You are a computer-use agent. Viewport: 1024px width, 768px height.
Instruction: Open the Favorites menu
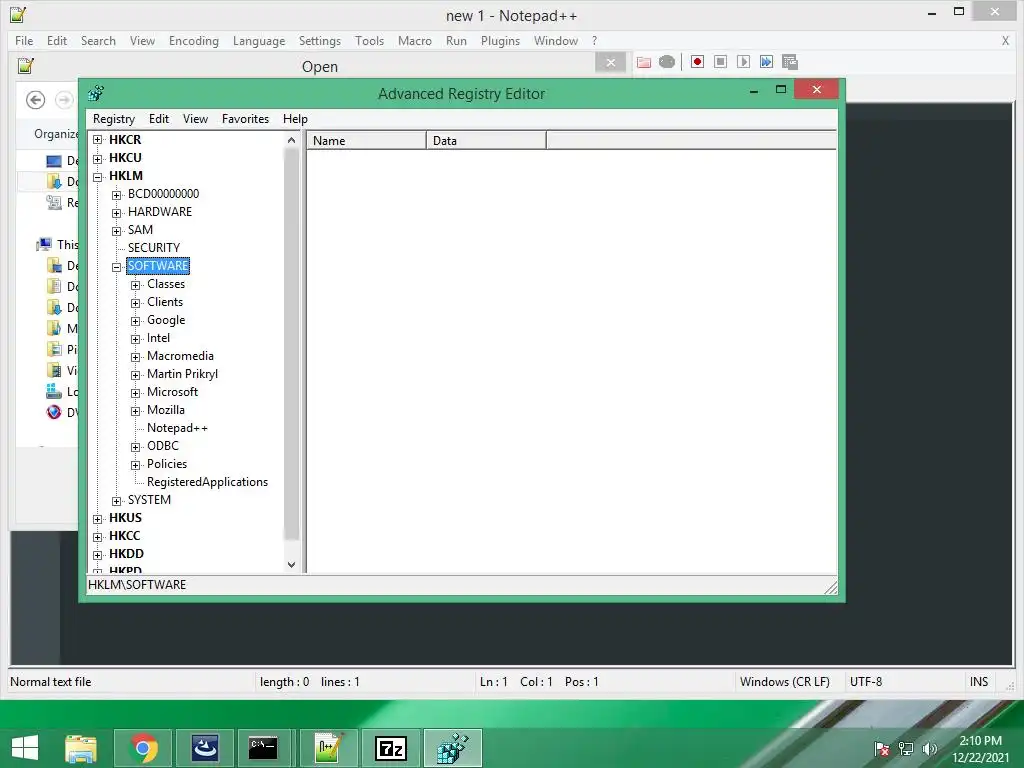(x=245, y=119)
